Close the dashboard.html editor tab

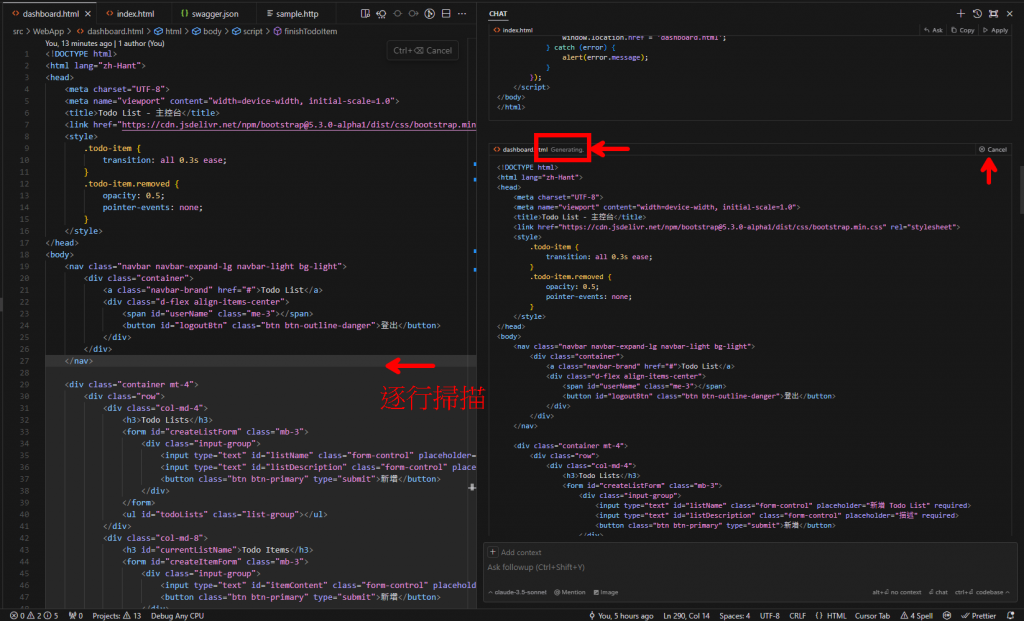[x=88, y=14]
